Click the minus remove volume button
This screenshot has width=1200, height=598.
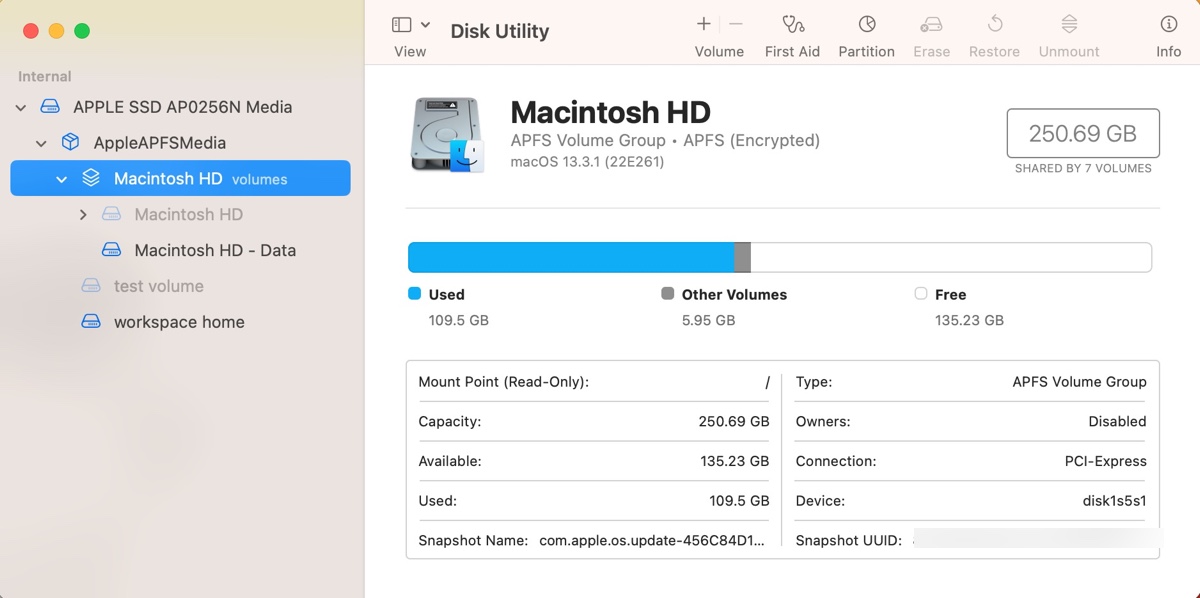(x=736, y=24)
